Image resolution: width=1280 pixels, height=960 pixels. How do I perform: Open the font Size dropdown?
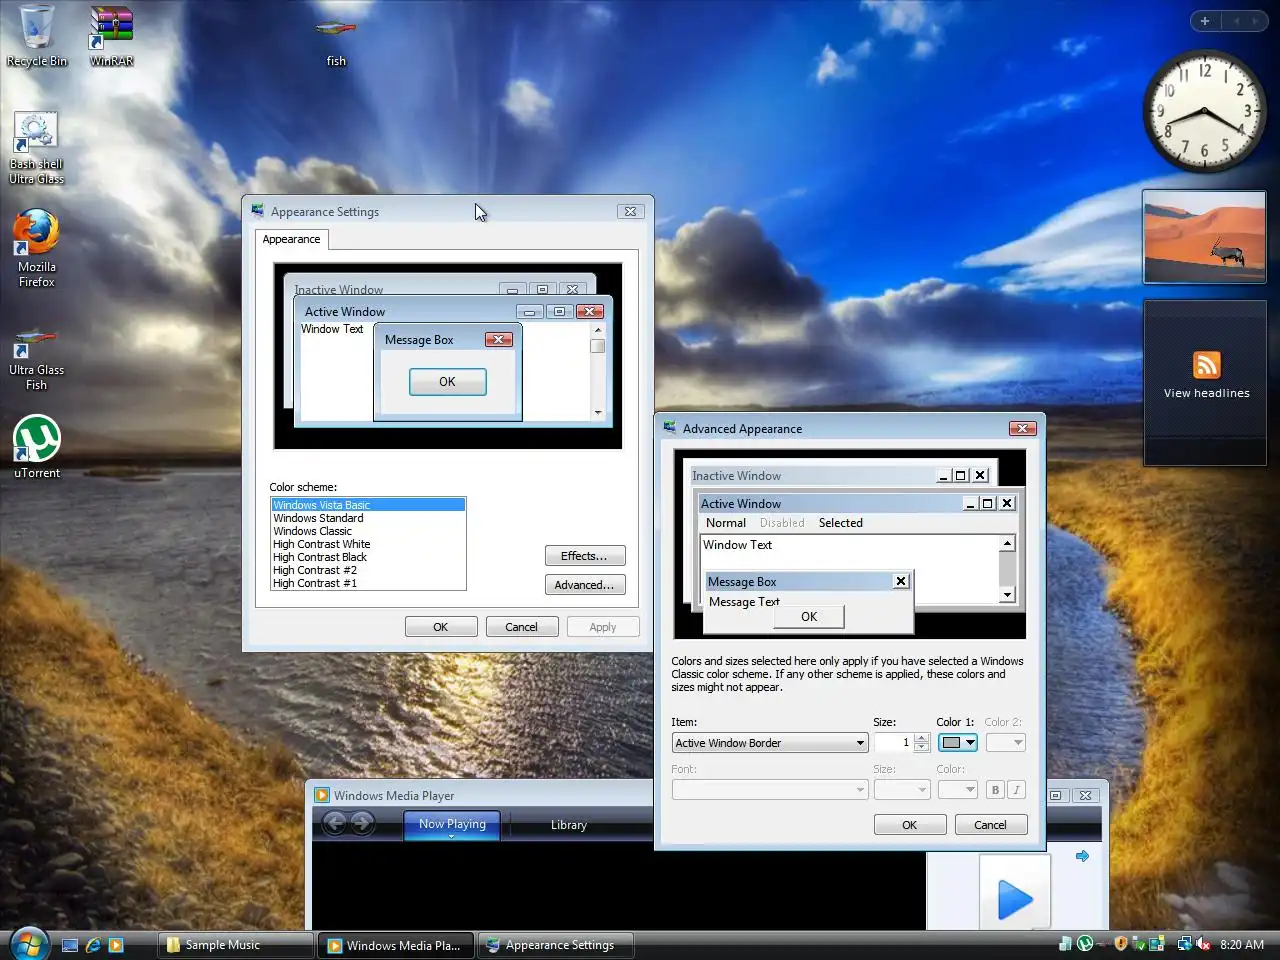tap(902, 790)
